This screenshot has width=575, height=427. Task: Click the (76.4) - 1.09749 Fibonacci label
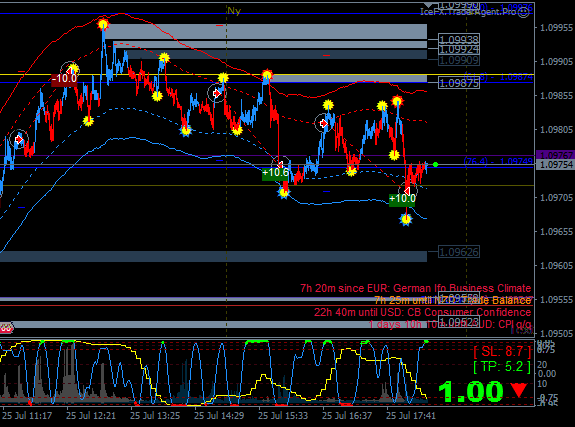point(498,161)
